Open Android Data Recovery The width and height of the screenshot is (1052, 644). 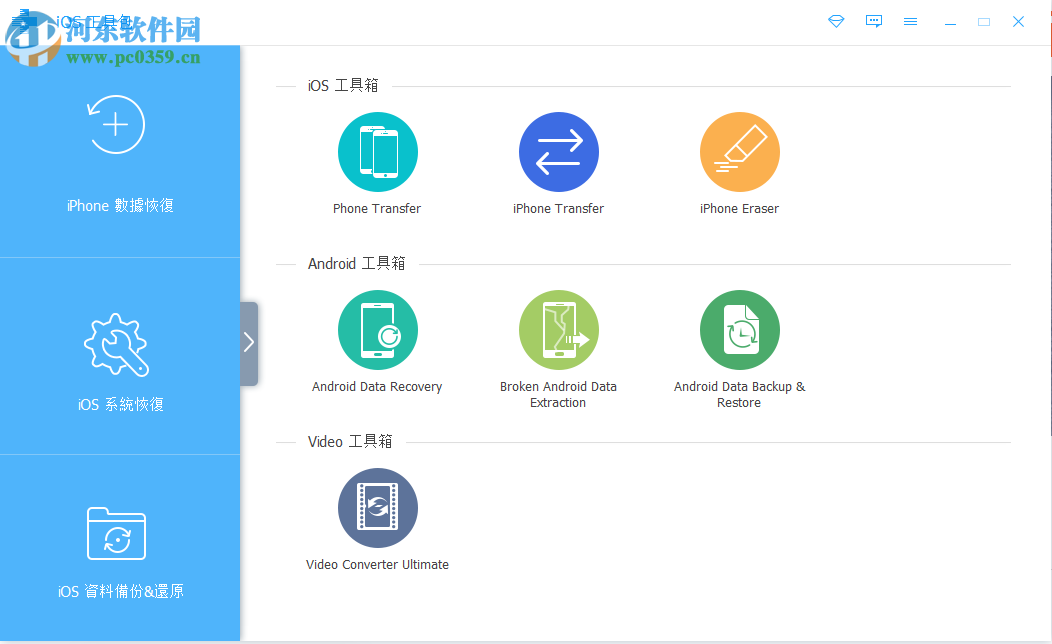coord(377,330)
